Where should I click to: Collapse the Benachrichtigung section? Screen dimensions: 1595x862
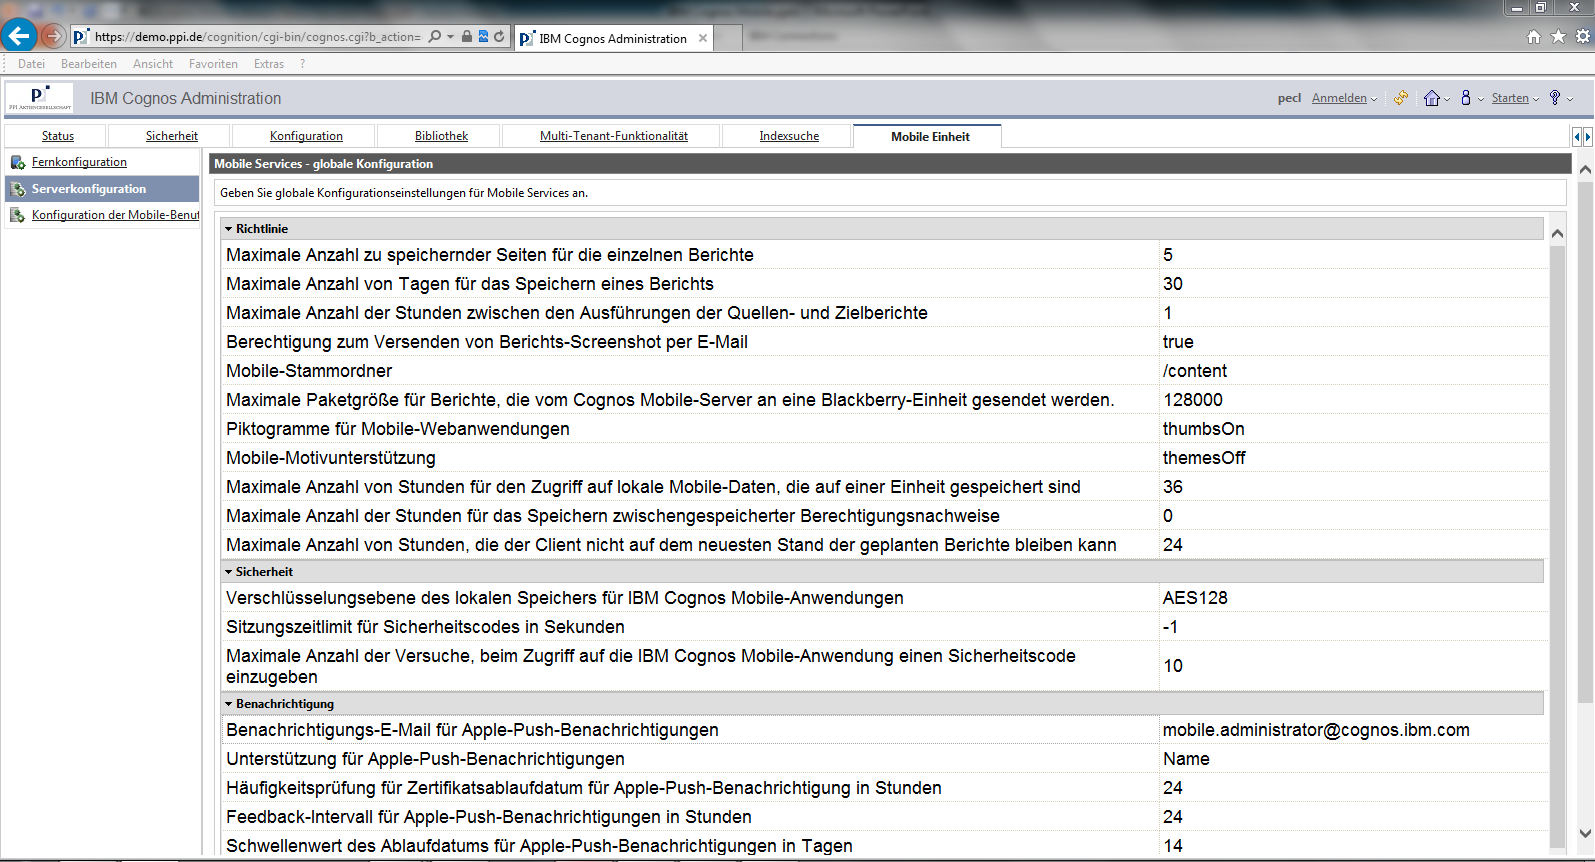[x=229, y=704]
